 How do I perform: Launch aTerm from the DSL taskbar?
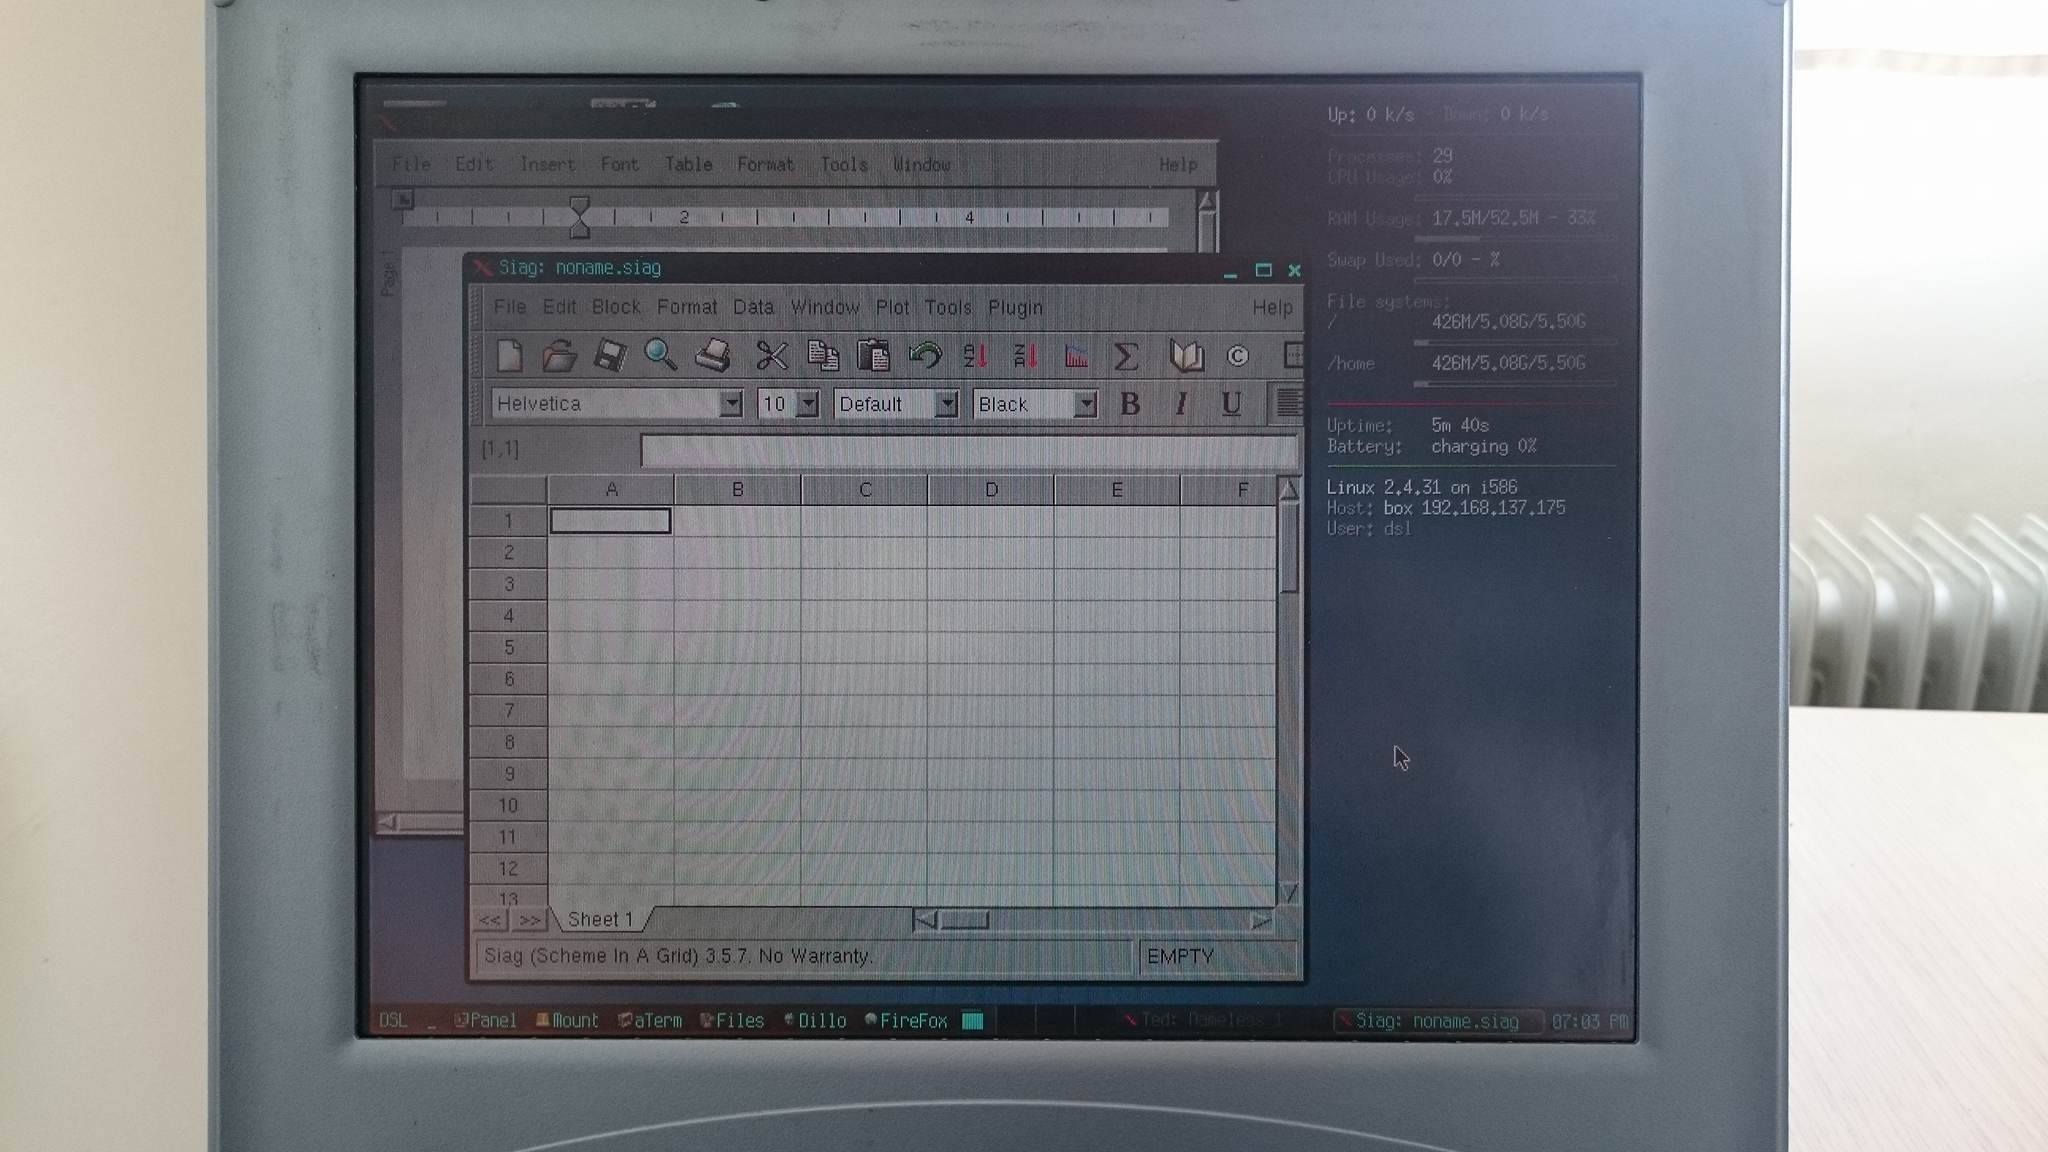tap(651, 1020)
